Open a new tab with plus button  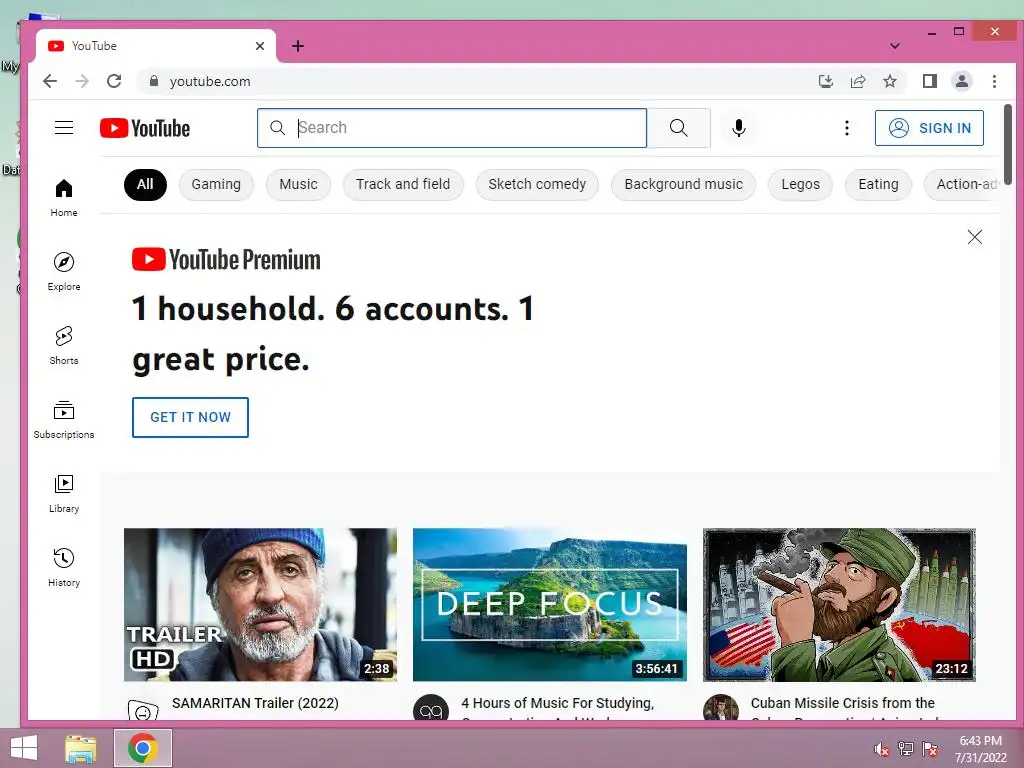tap(298, 46)
